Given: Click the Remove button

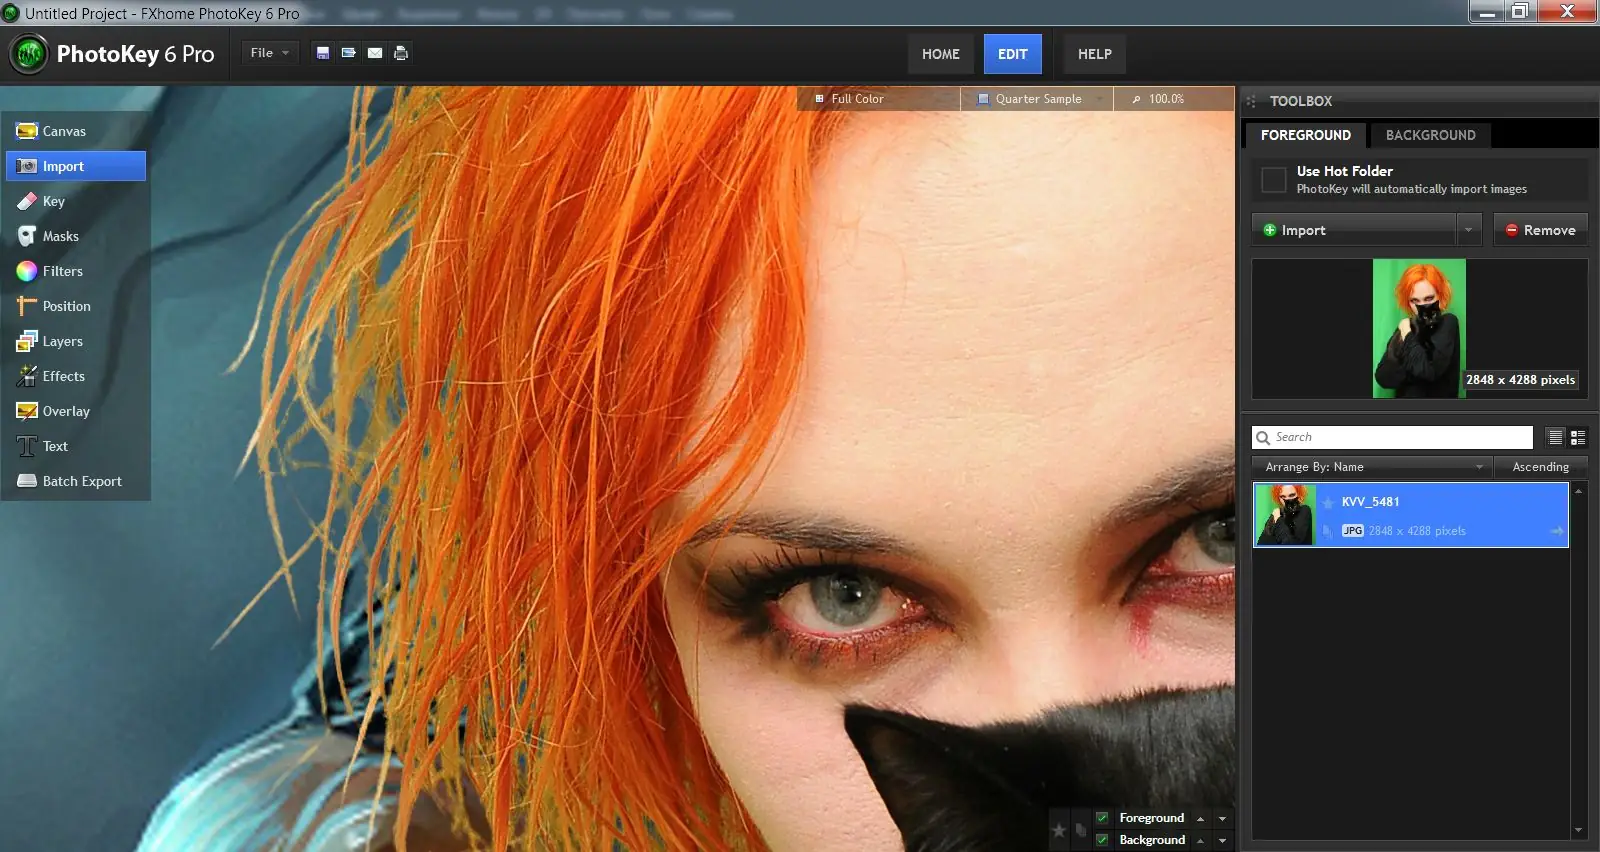Looking at the screenshot, I should point(1541,230).
